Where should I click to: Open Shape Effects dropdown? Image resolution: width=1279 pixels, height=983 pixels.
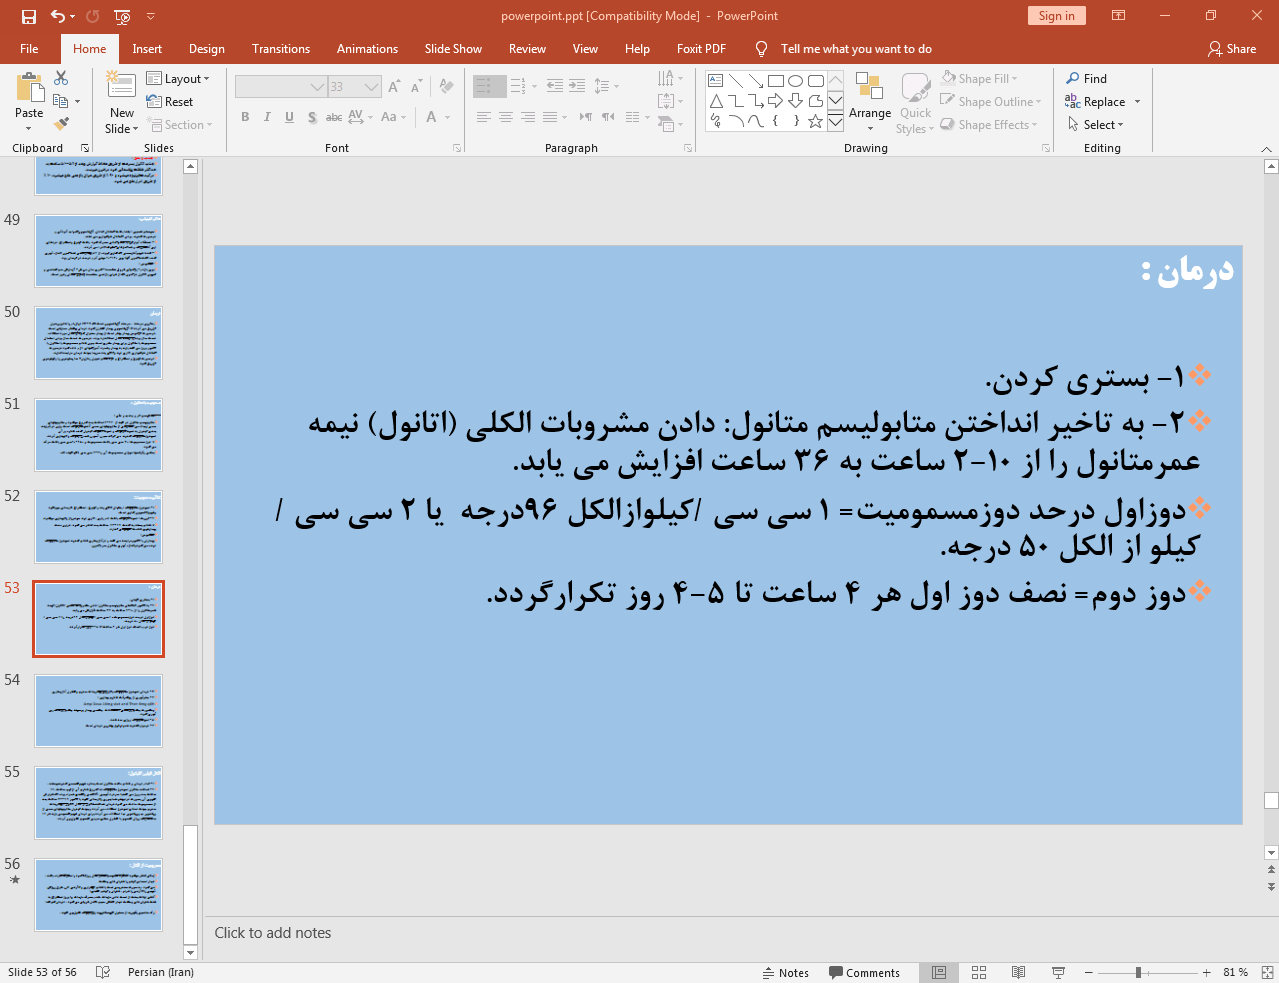tap(989, 125)
